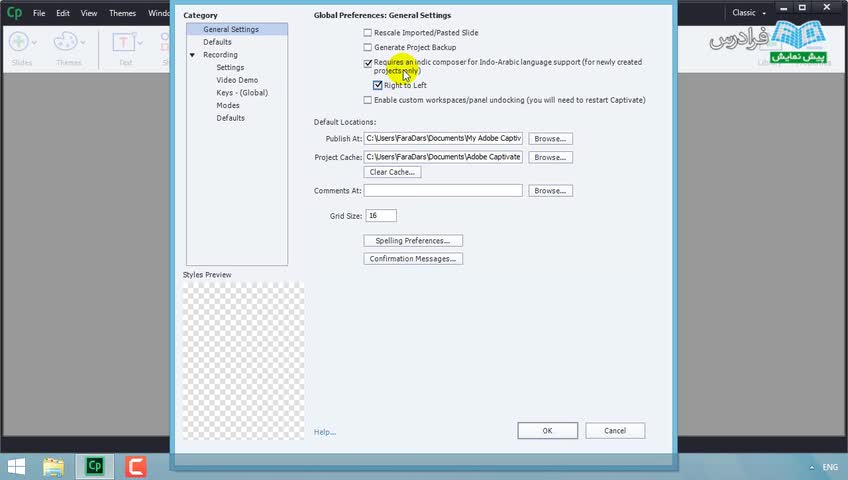Uncheck Requires an indic composer checkbox
The image size is (848, 480).
[x=368, y=63]
